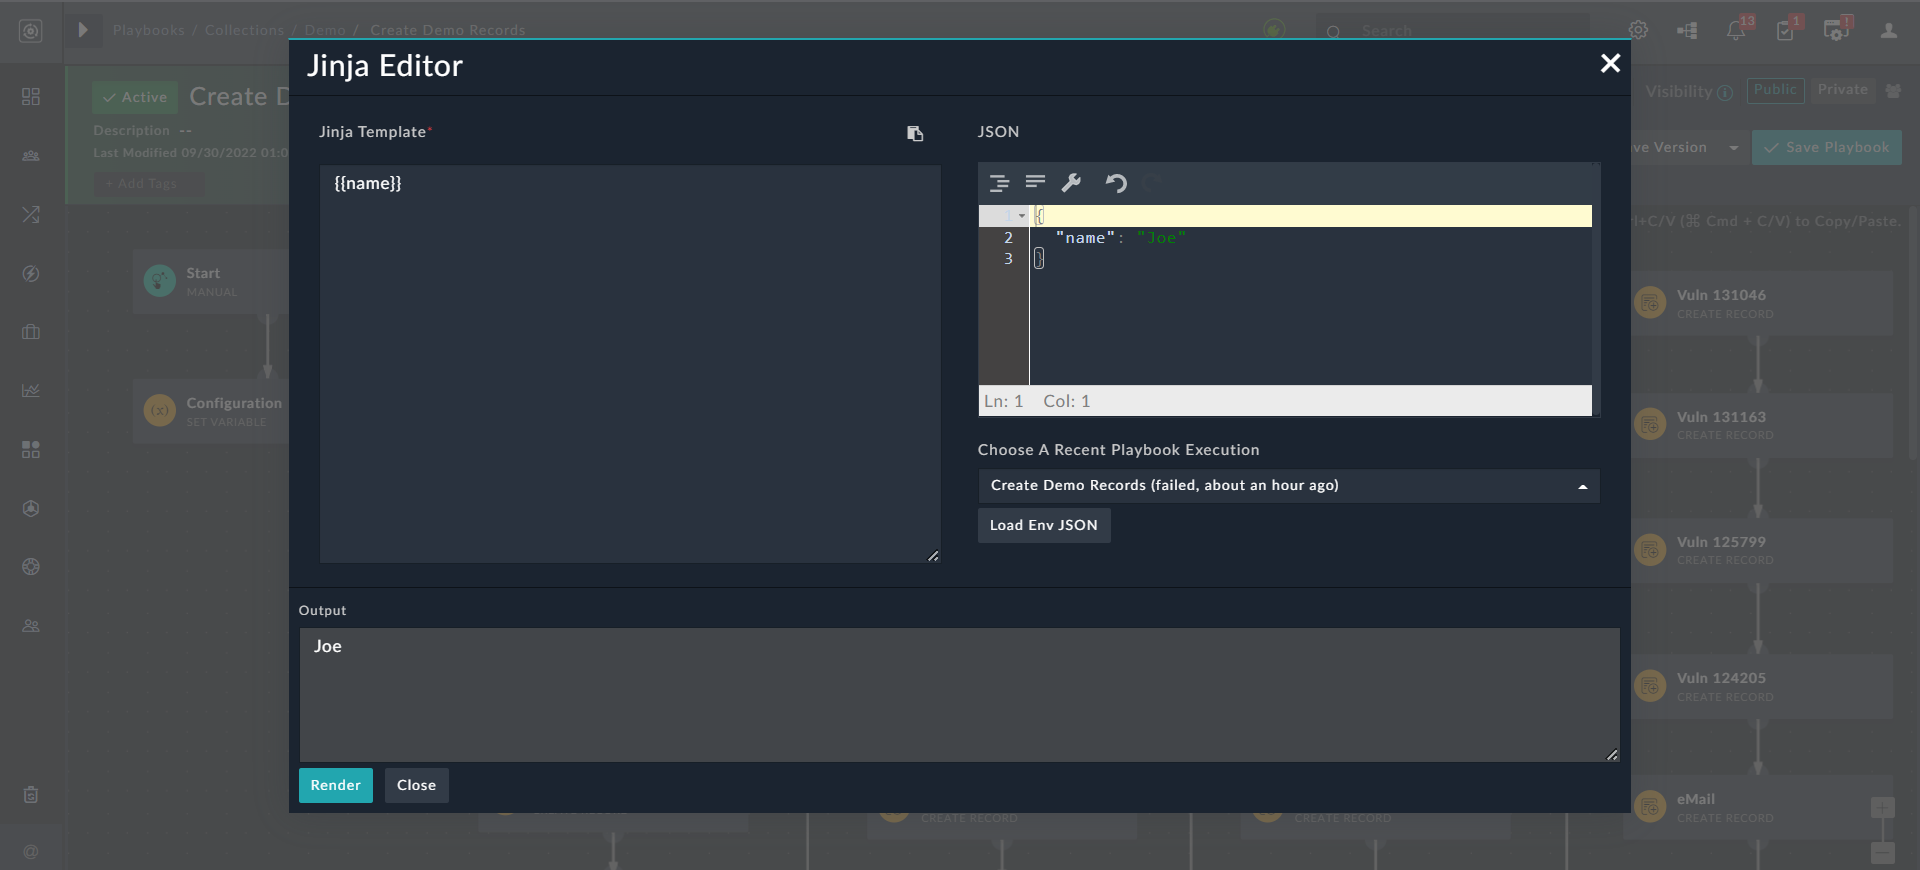The width and height of the screenshot is (1920, 870).
Task: Open the lifebuoy help icon in sidebar
Action: pyautogui.click(x=31, y=566)
